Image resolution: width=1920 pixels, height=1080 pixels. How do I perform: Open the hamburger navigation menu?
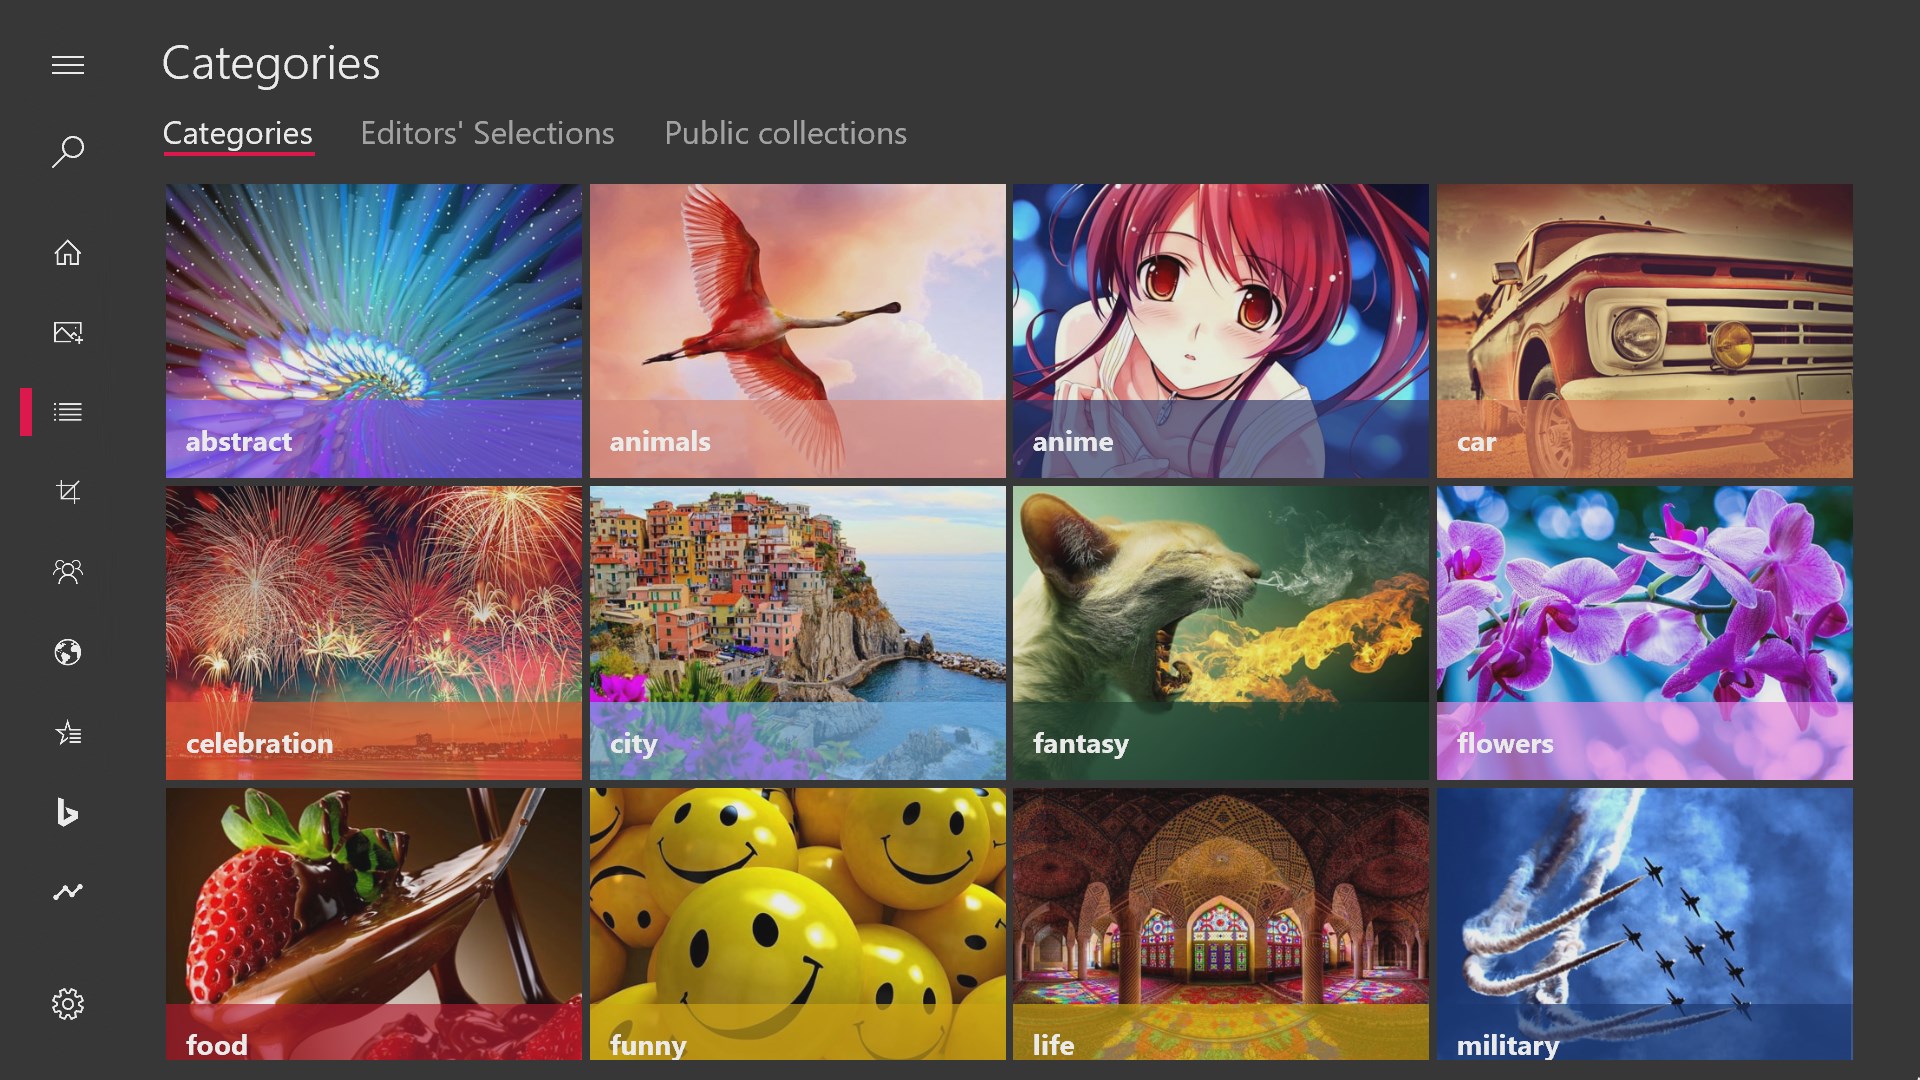(x=68, y=66)
